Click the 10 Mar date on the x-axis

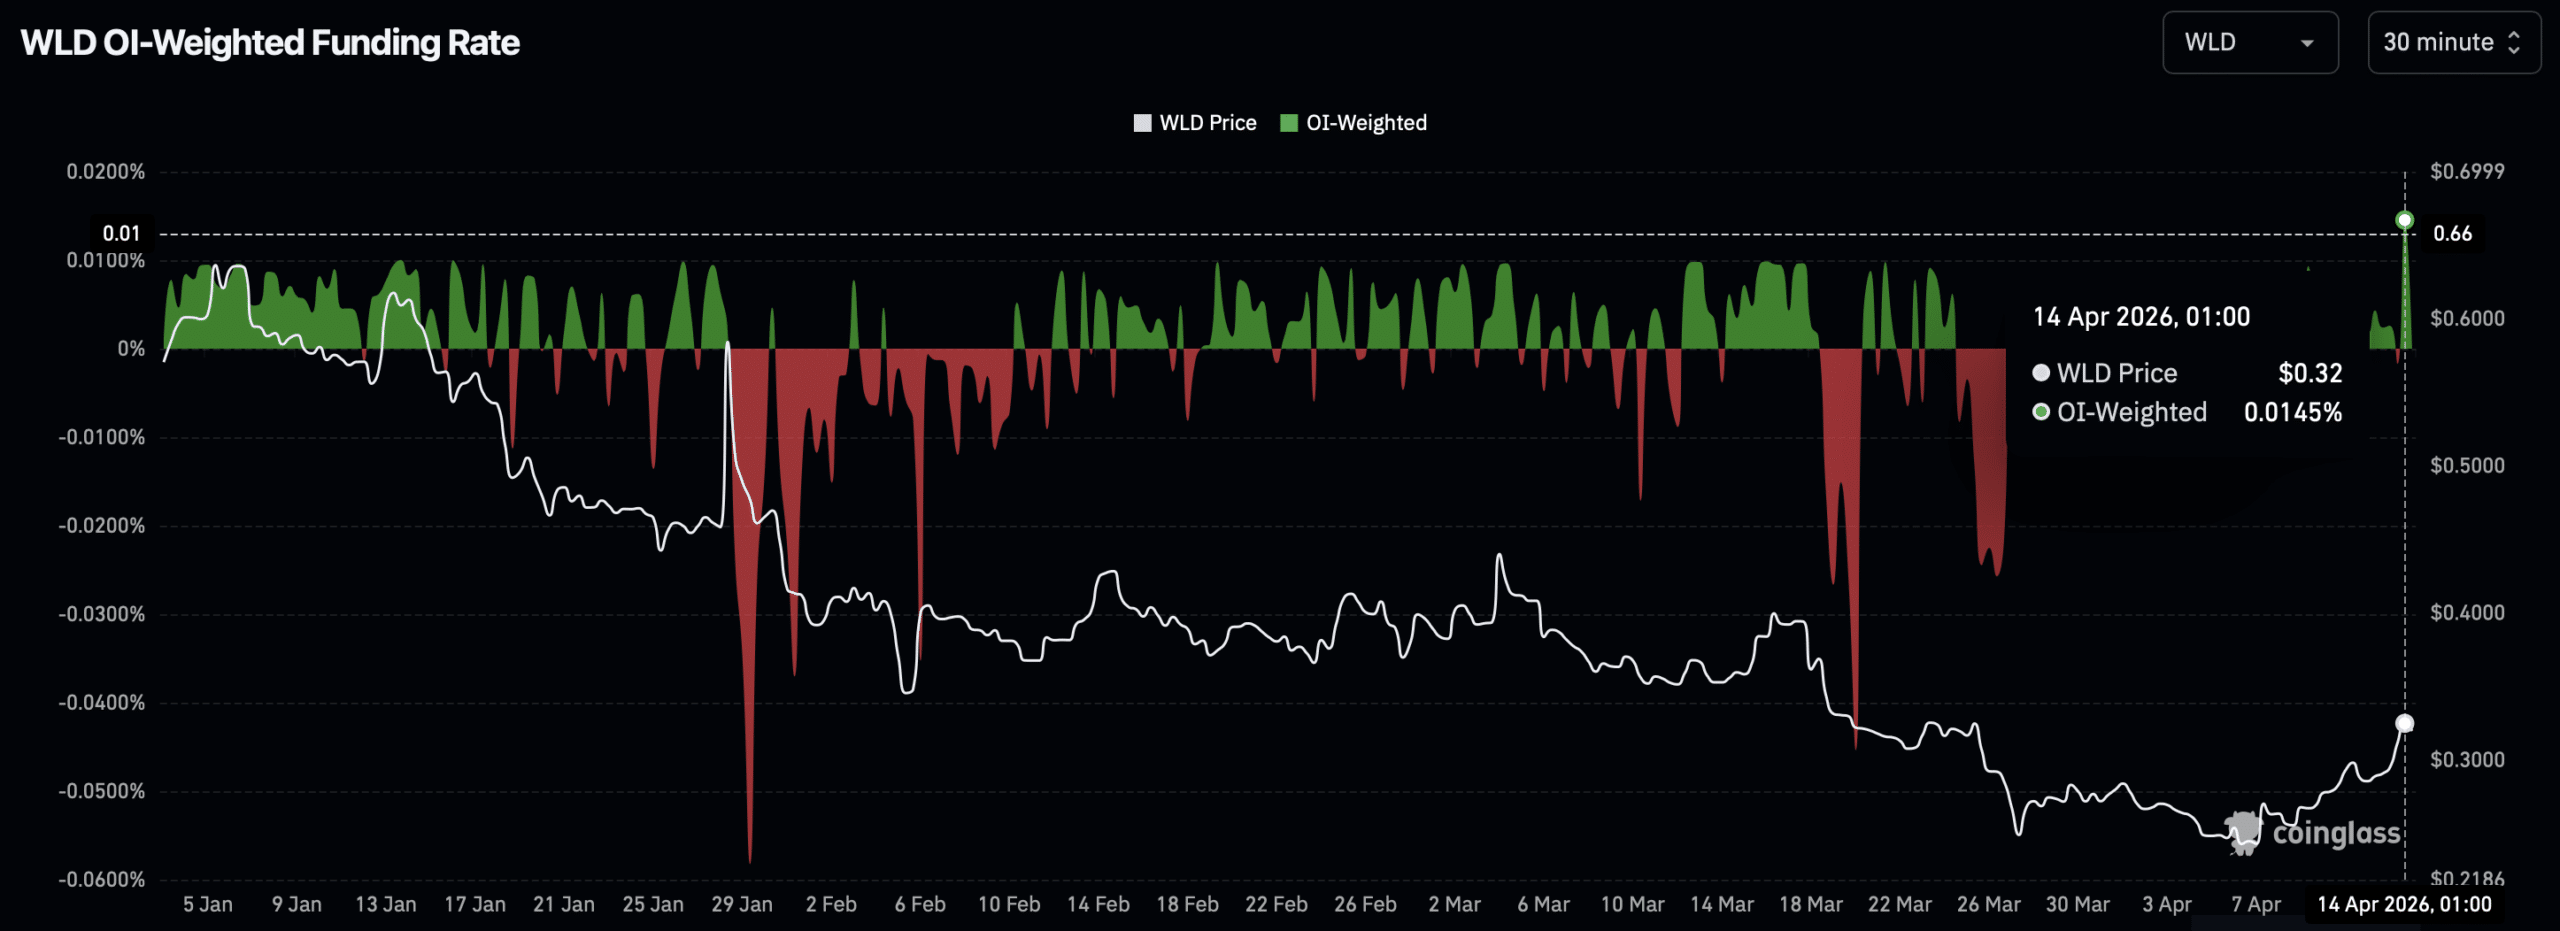coord(1633,905)
